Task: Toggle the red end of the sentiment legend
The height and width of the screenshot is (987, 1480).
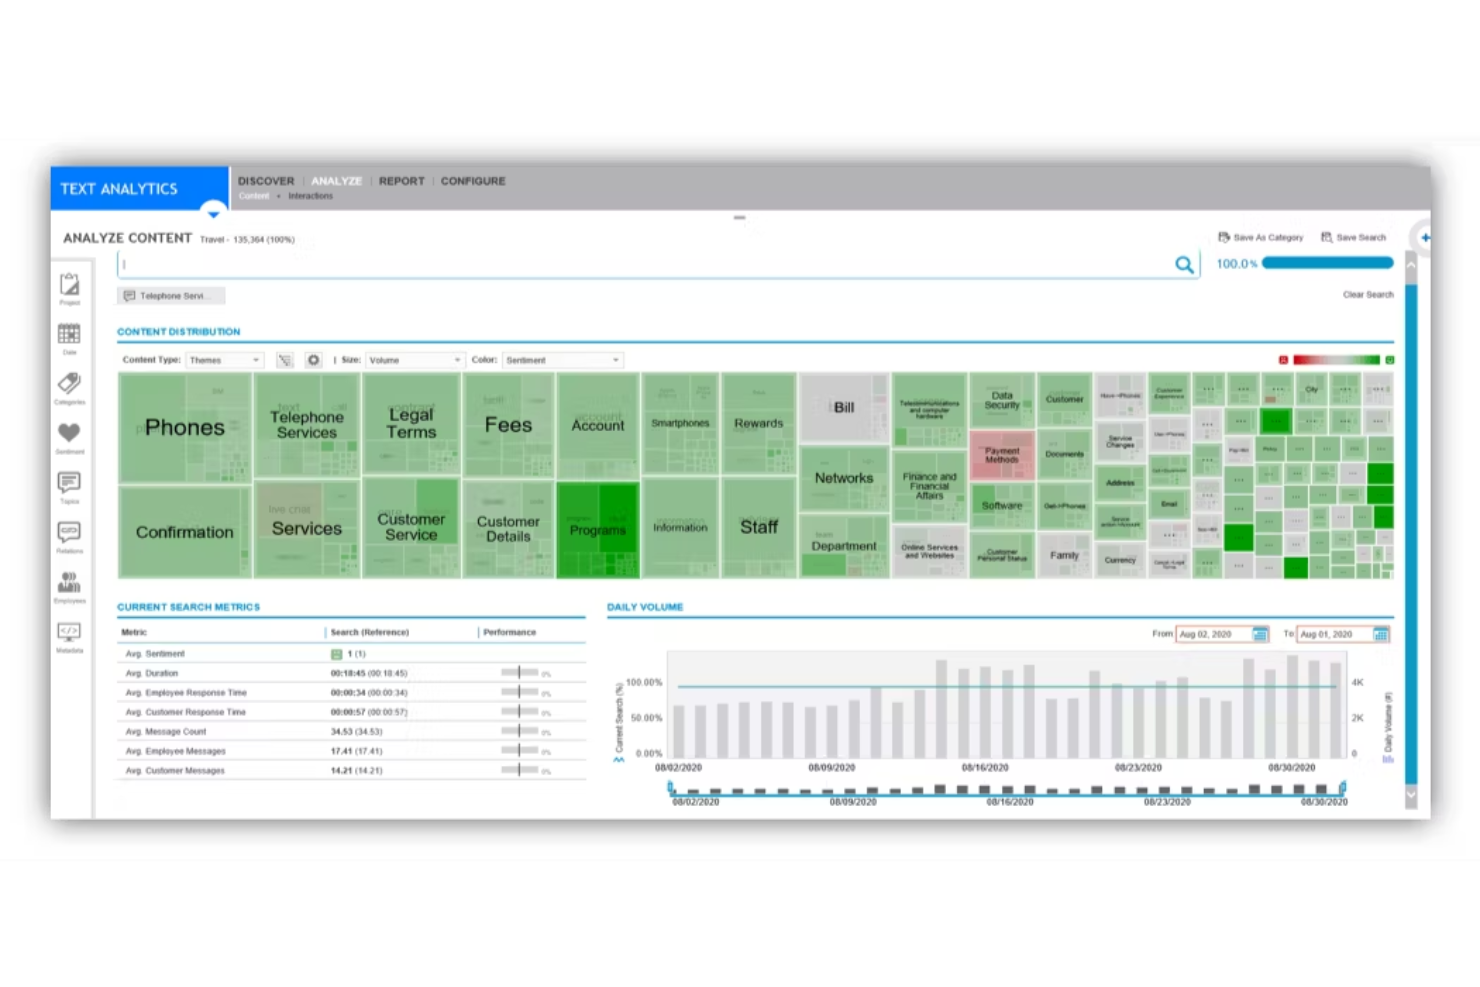Action: click(x=1283, y=359)
